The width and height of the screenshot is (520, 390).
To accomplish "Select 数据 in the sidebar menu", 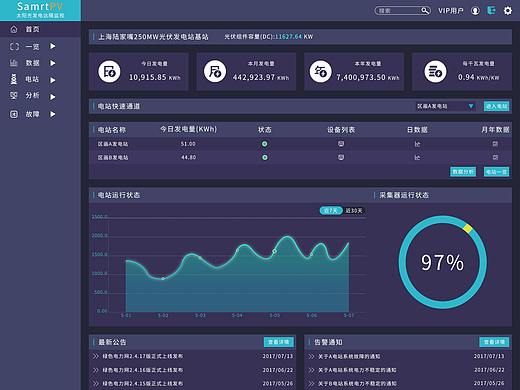I will point(32,63).
